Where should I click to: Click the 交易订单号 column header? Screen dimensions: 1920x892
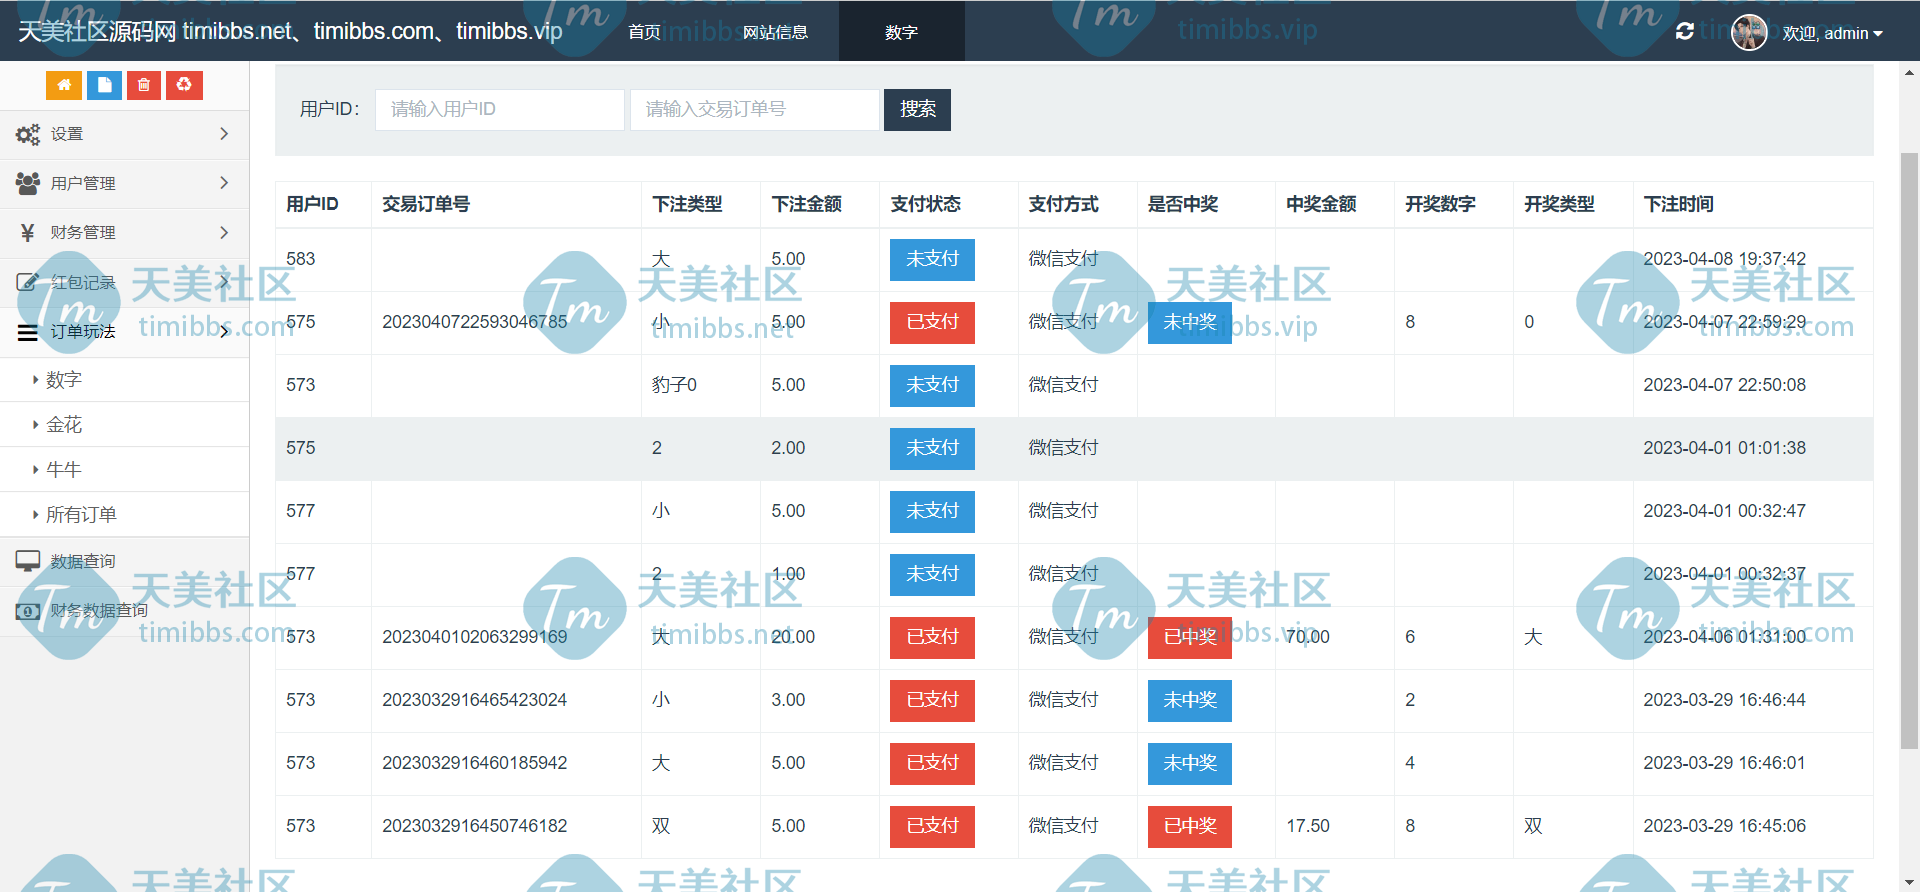[426, 204]
